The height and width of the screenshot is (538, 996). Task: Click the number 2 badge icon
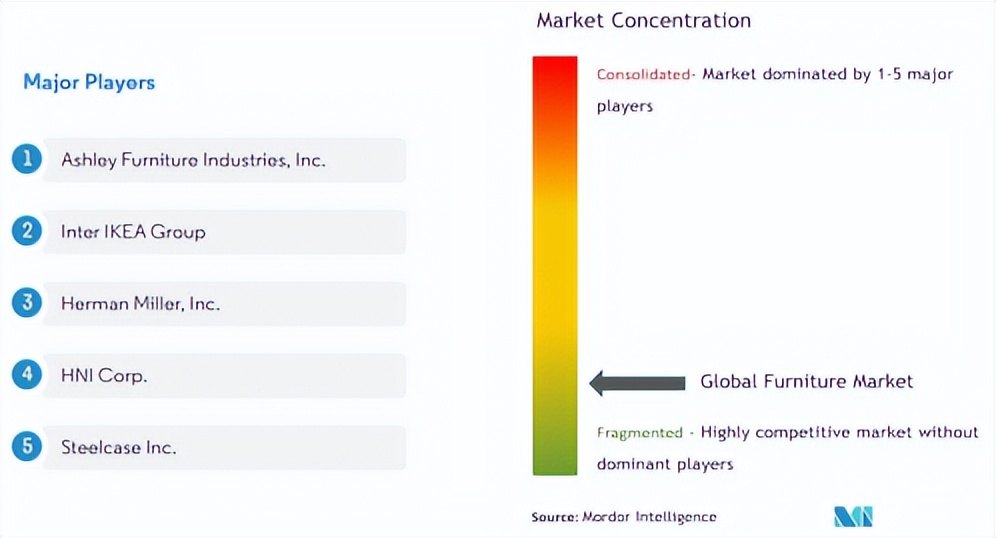tap(27, 231)
